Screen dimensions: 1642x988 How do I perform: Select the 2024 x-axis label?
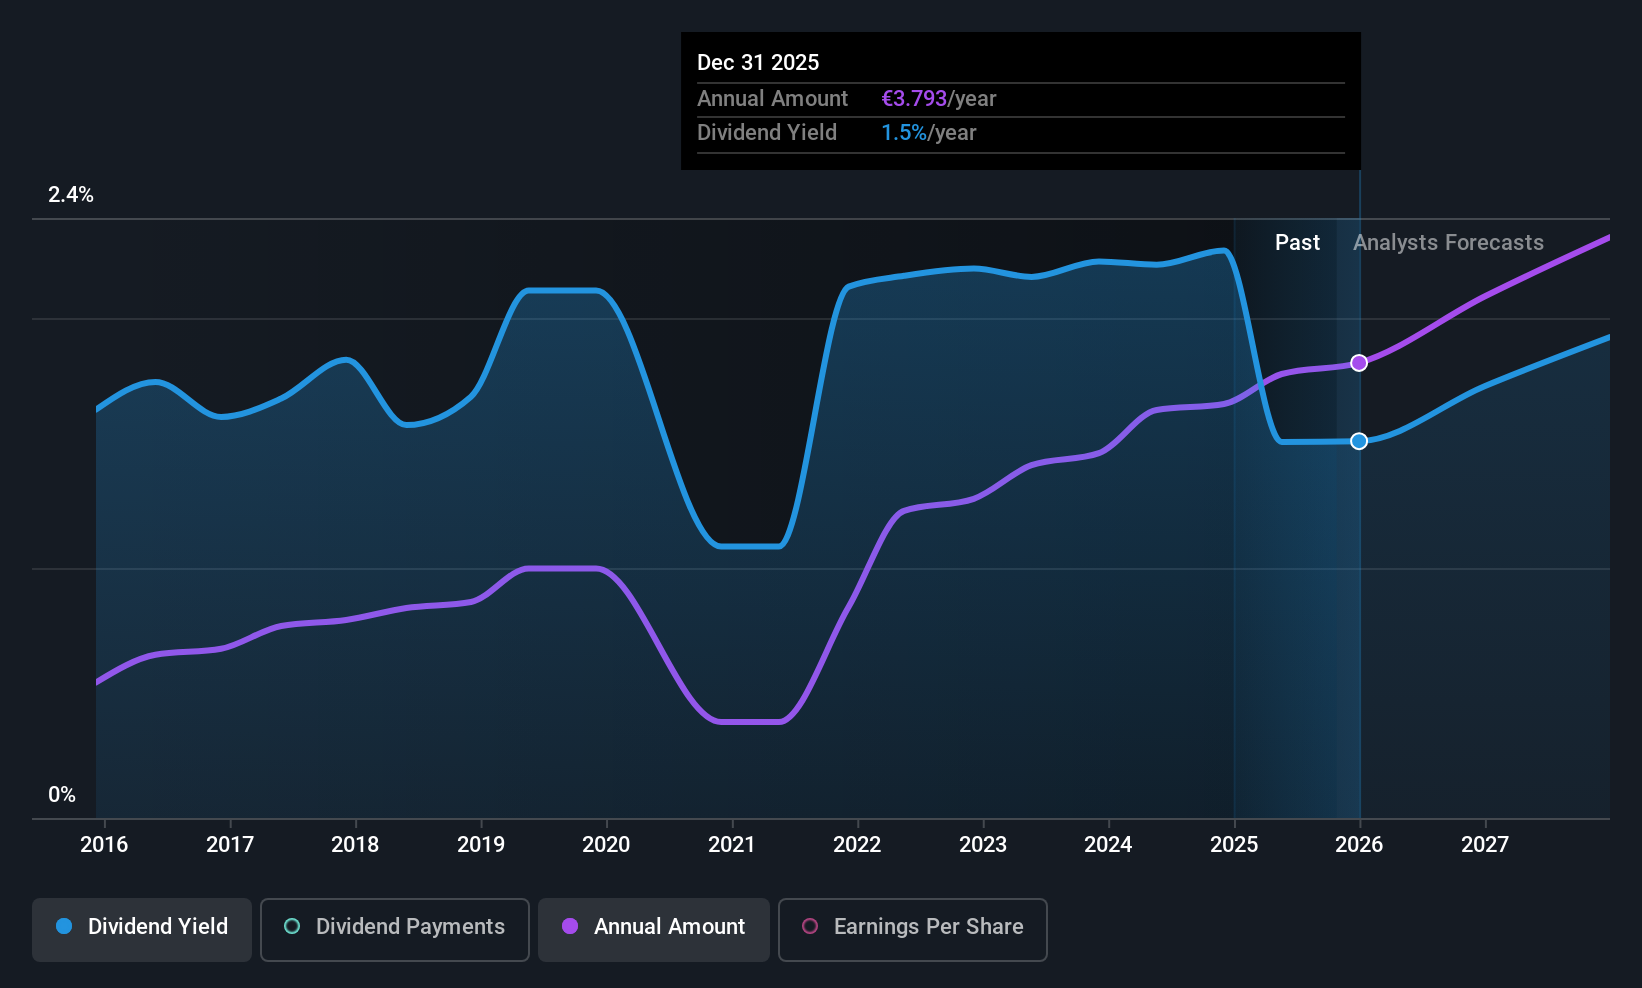[1108, 844]
